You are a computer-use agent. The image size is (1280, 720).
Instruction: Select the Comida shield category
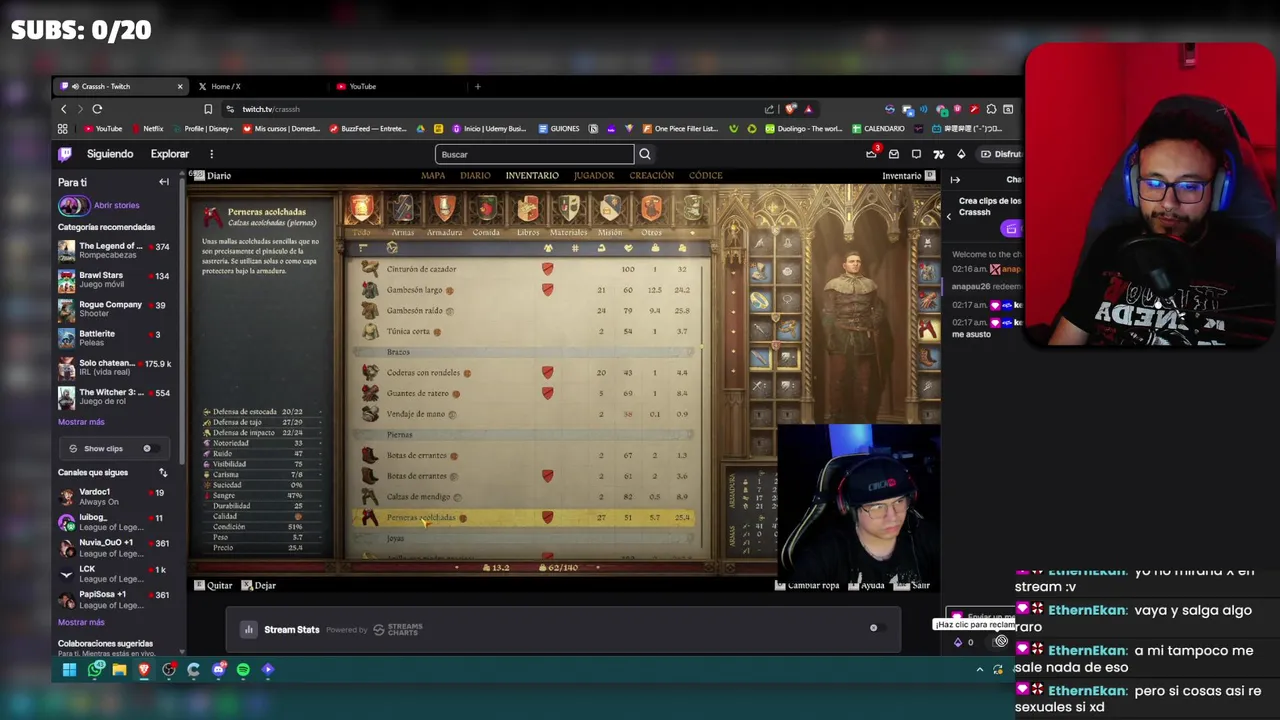pos(486,208)
